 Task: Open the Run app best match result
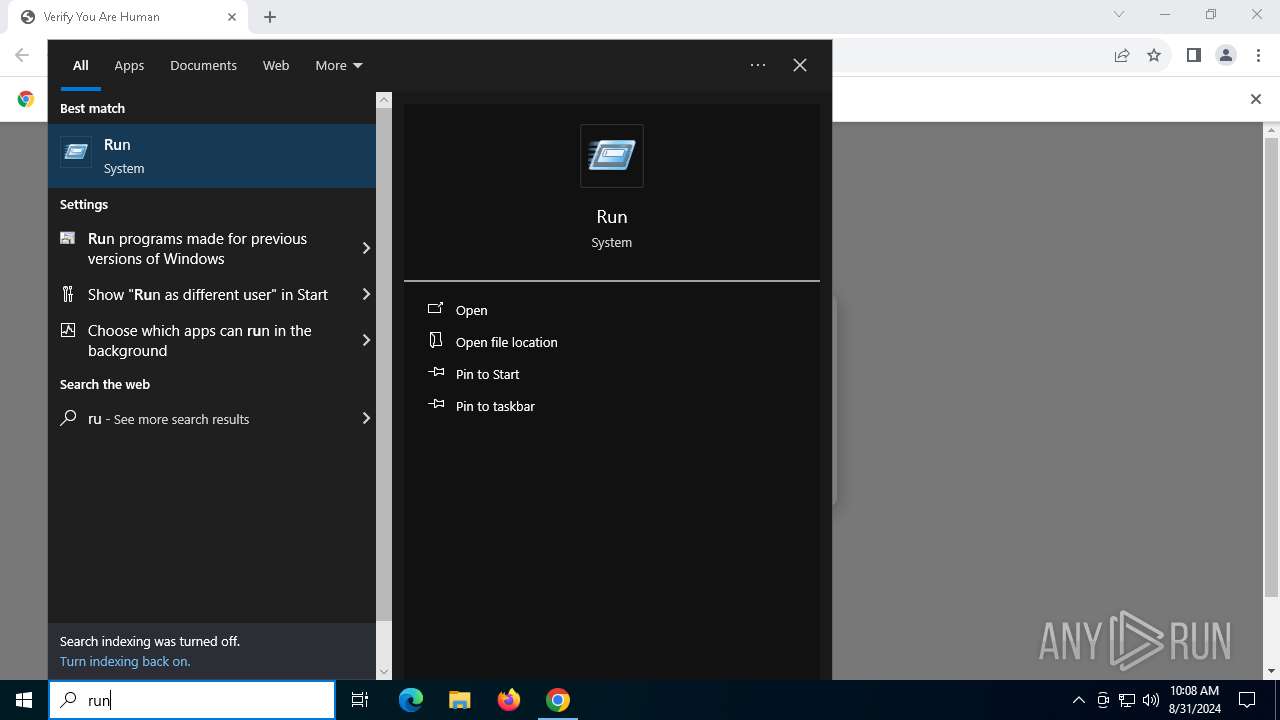[x=212, y=156]
